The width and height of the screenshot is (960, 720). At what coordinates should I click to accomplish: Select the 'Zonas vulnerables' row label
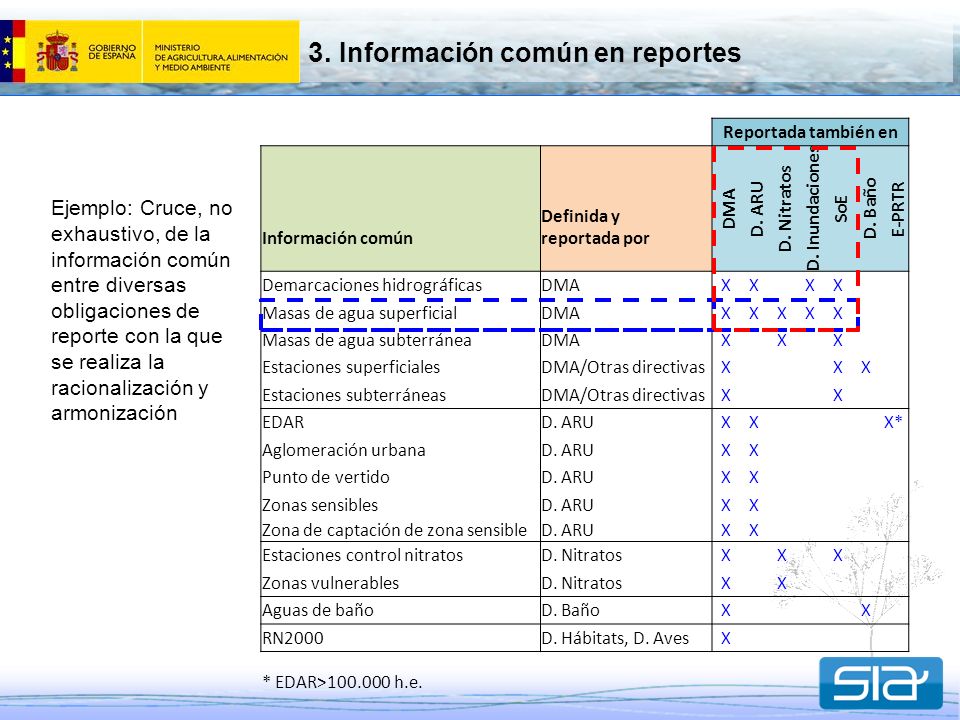[x=331, y=583]
